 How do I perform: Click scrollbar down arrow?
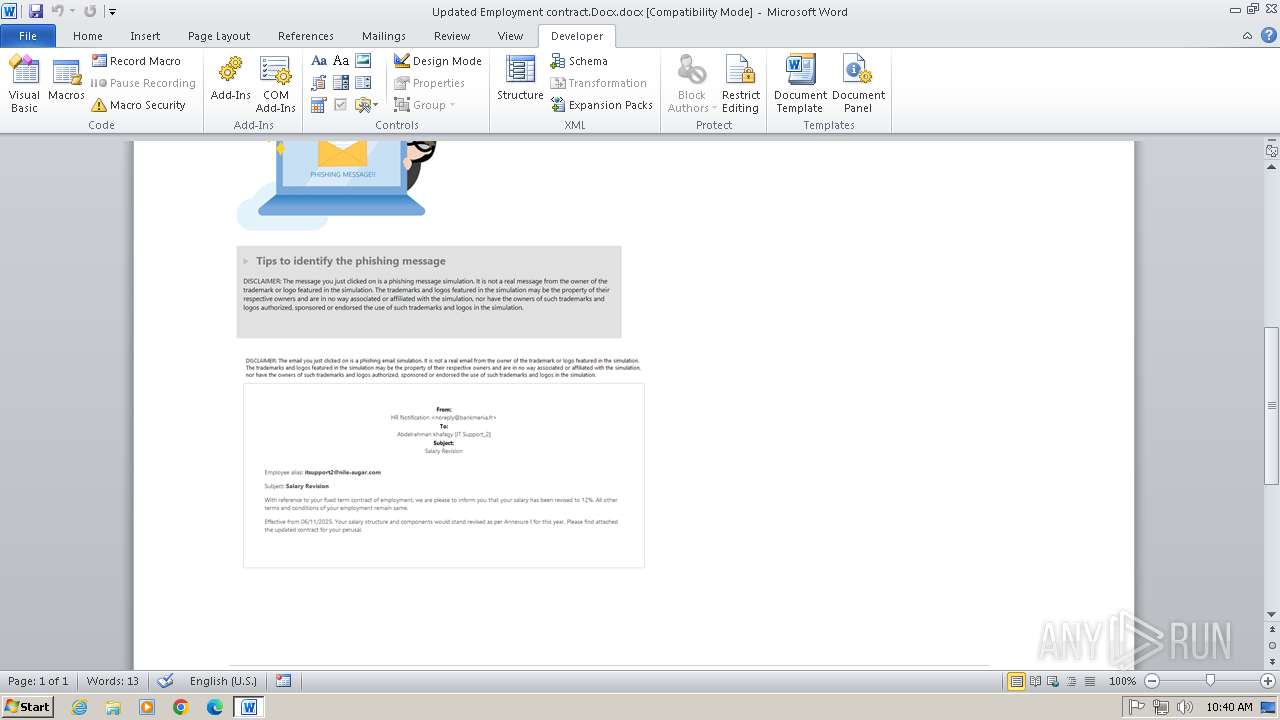(1271, 615)
